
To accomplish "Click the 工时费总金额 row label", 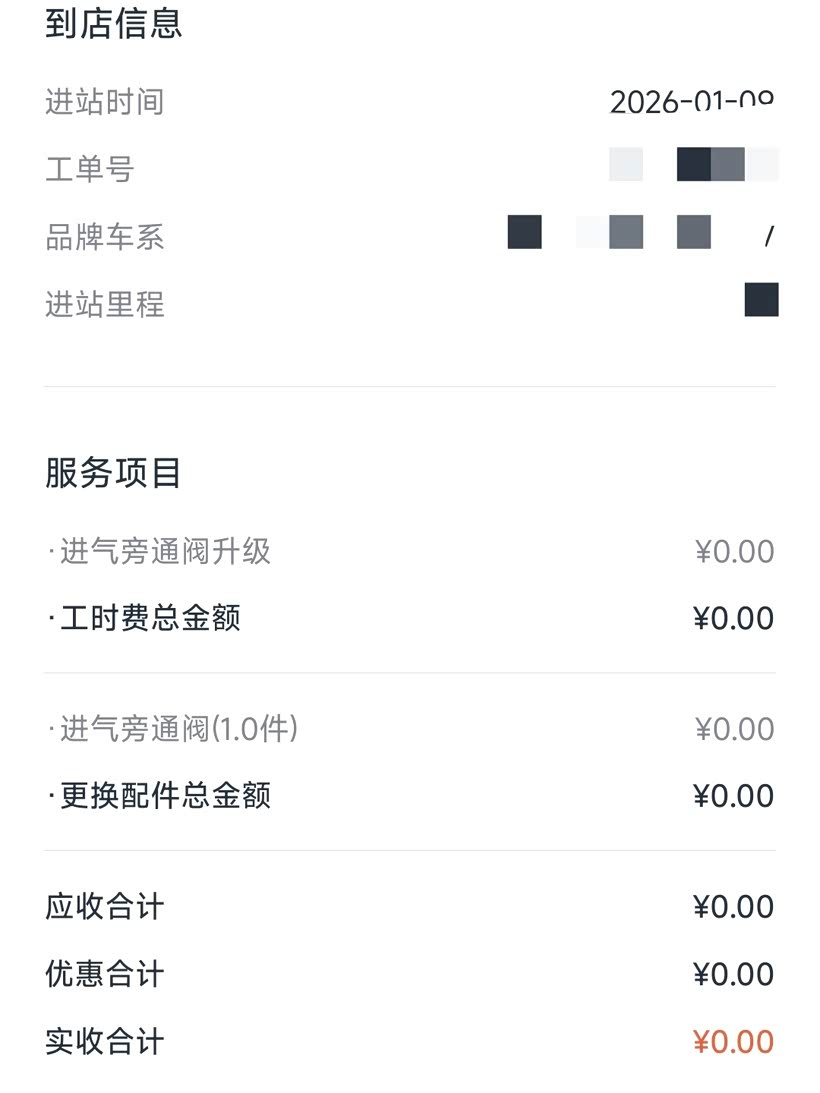I will [x=145, y=618].
